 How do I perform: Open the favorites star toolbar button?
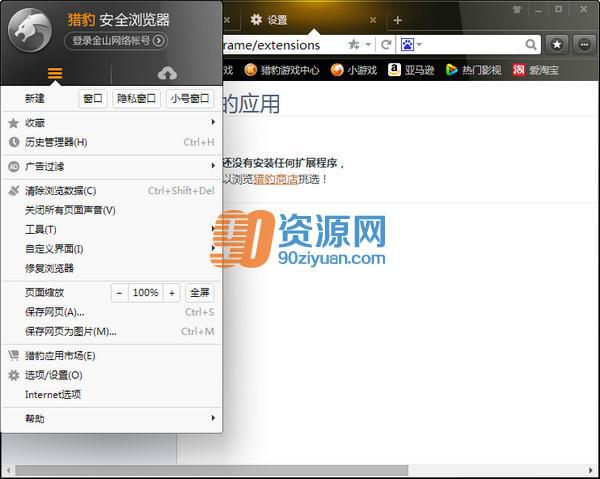[557, 45]
